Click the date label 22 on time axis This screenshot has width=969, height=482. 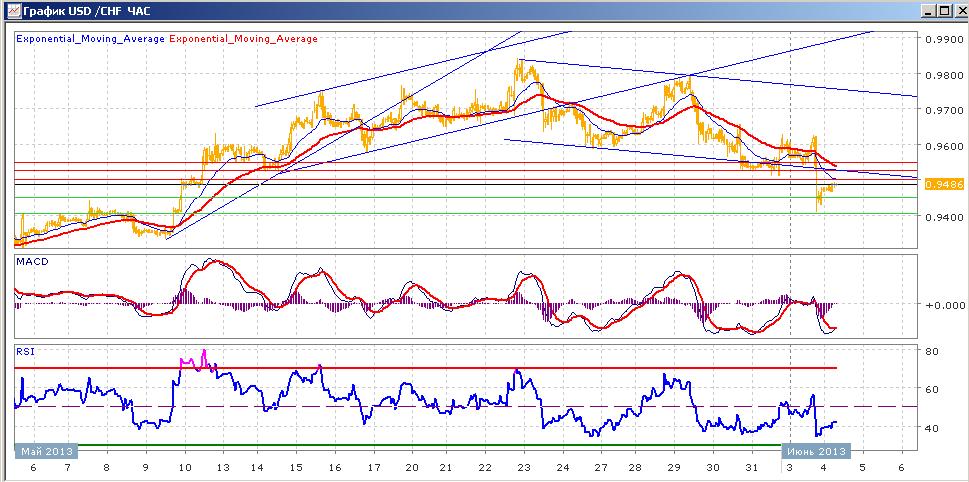point(486,468)
